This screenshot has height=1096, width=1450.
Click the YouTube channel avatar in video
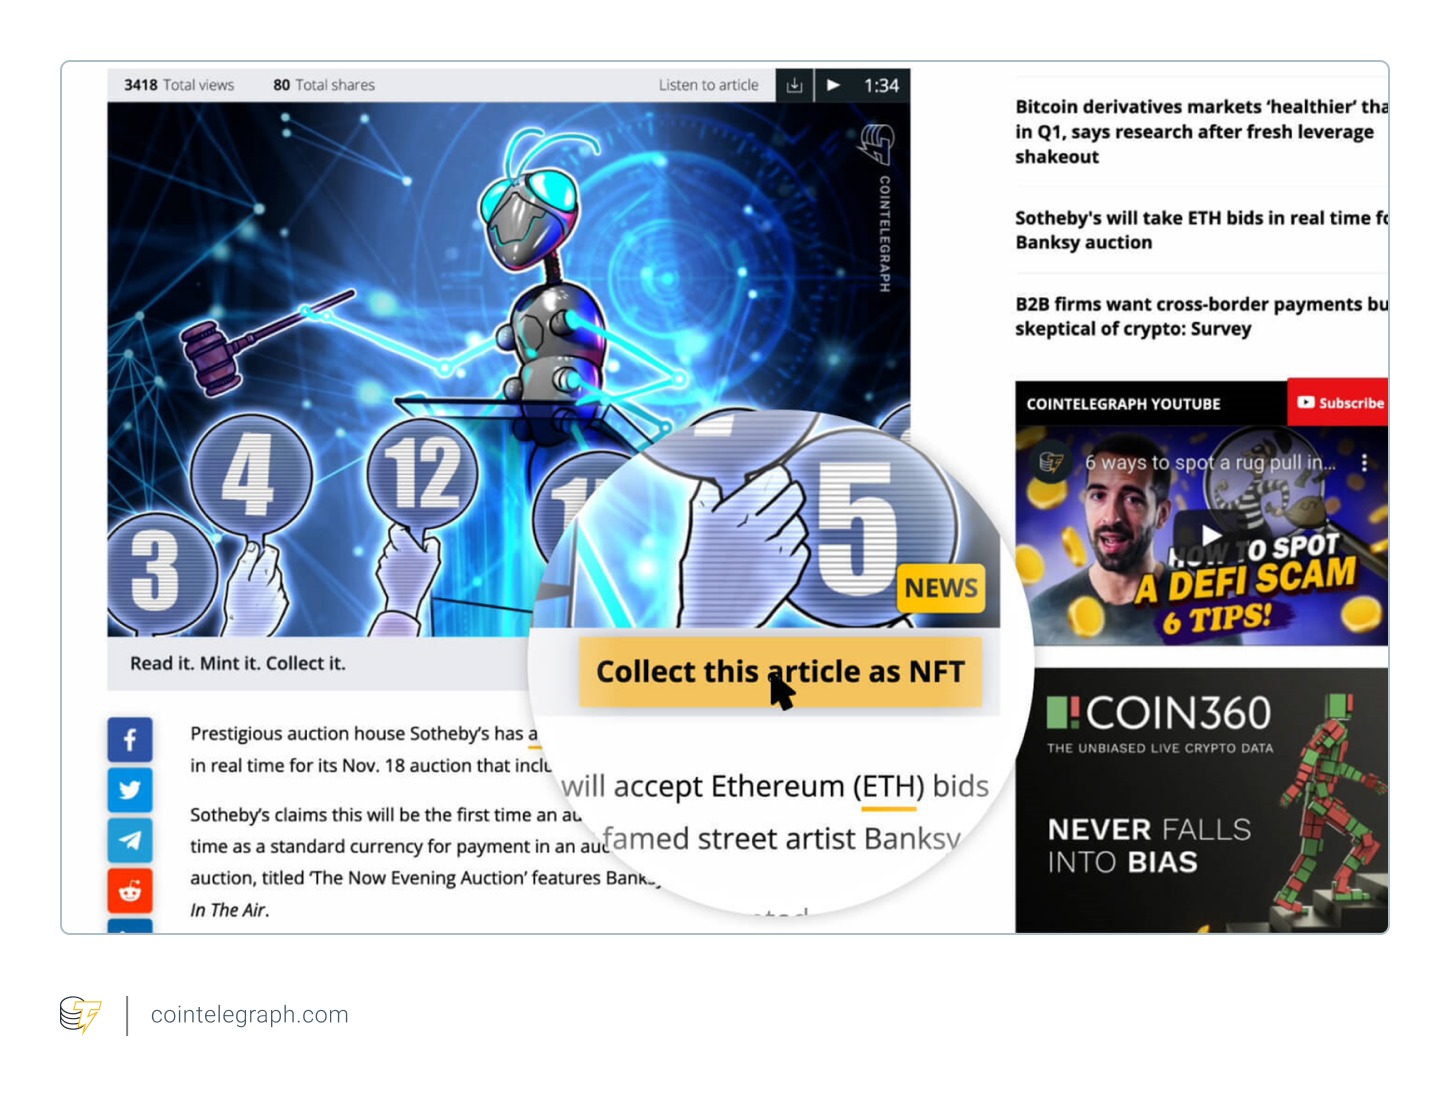pyautogui.click(x=1050, y=462)
